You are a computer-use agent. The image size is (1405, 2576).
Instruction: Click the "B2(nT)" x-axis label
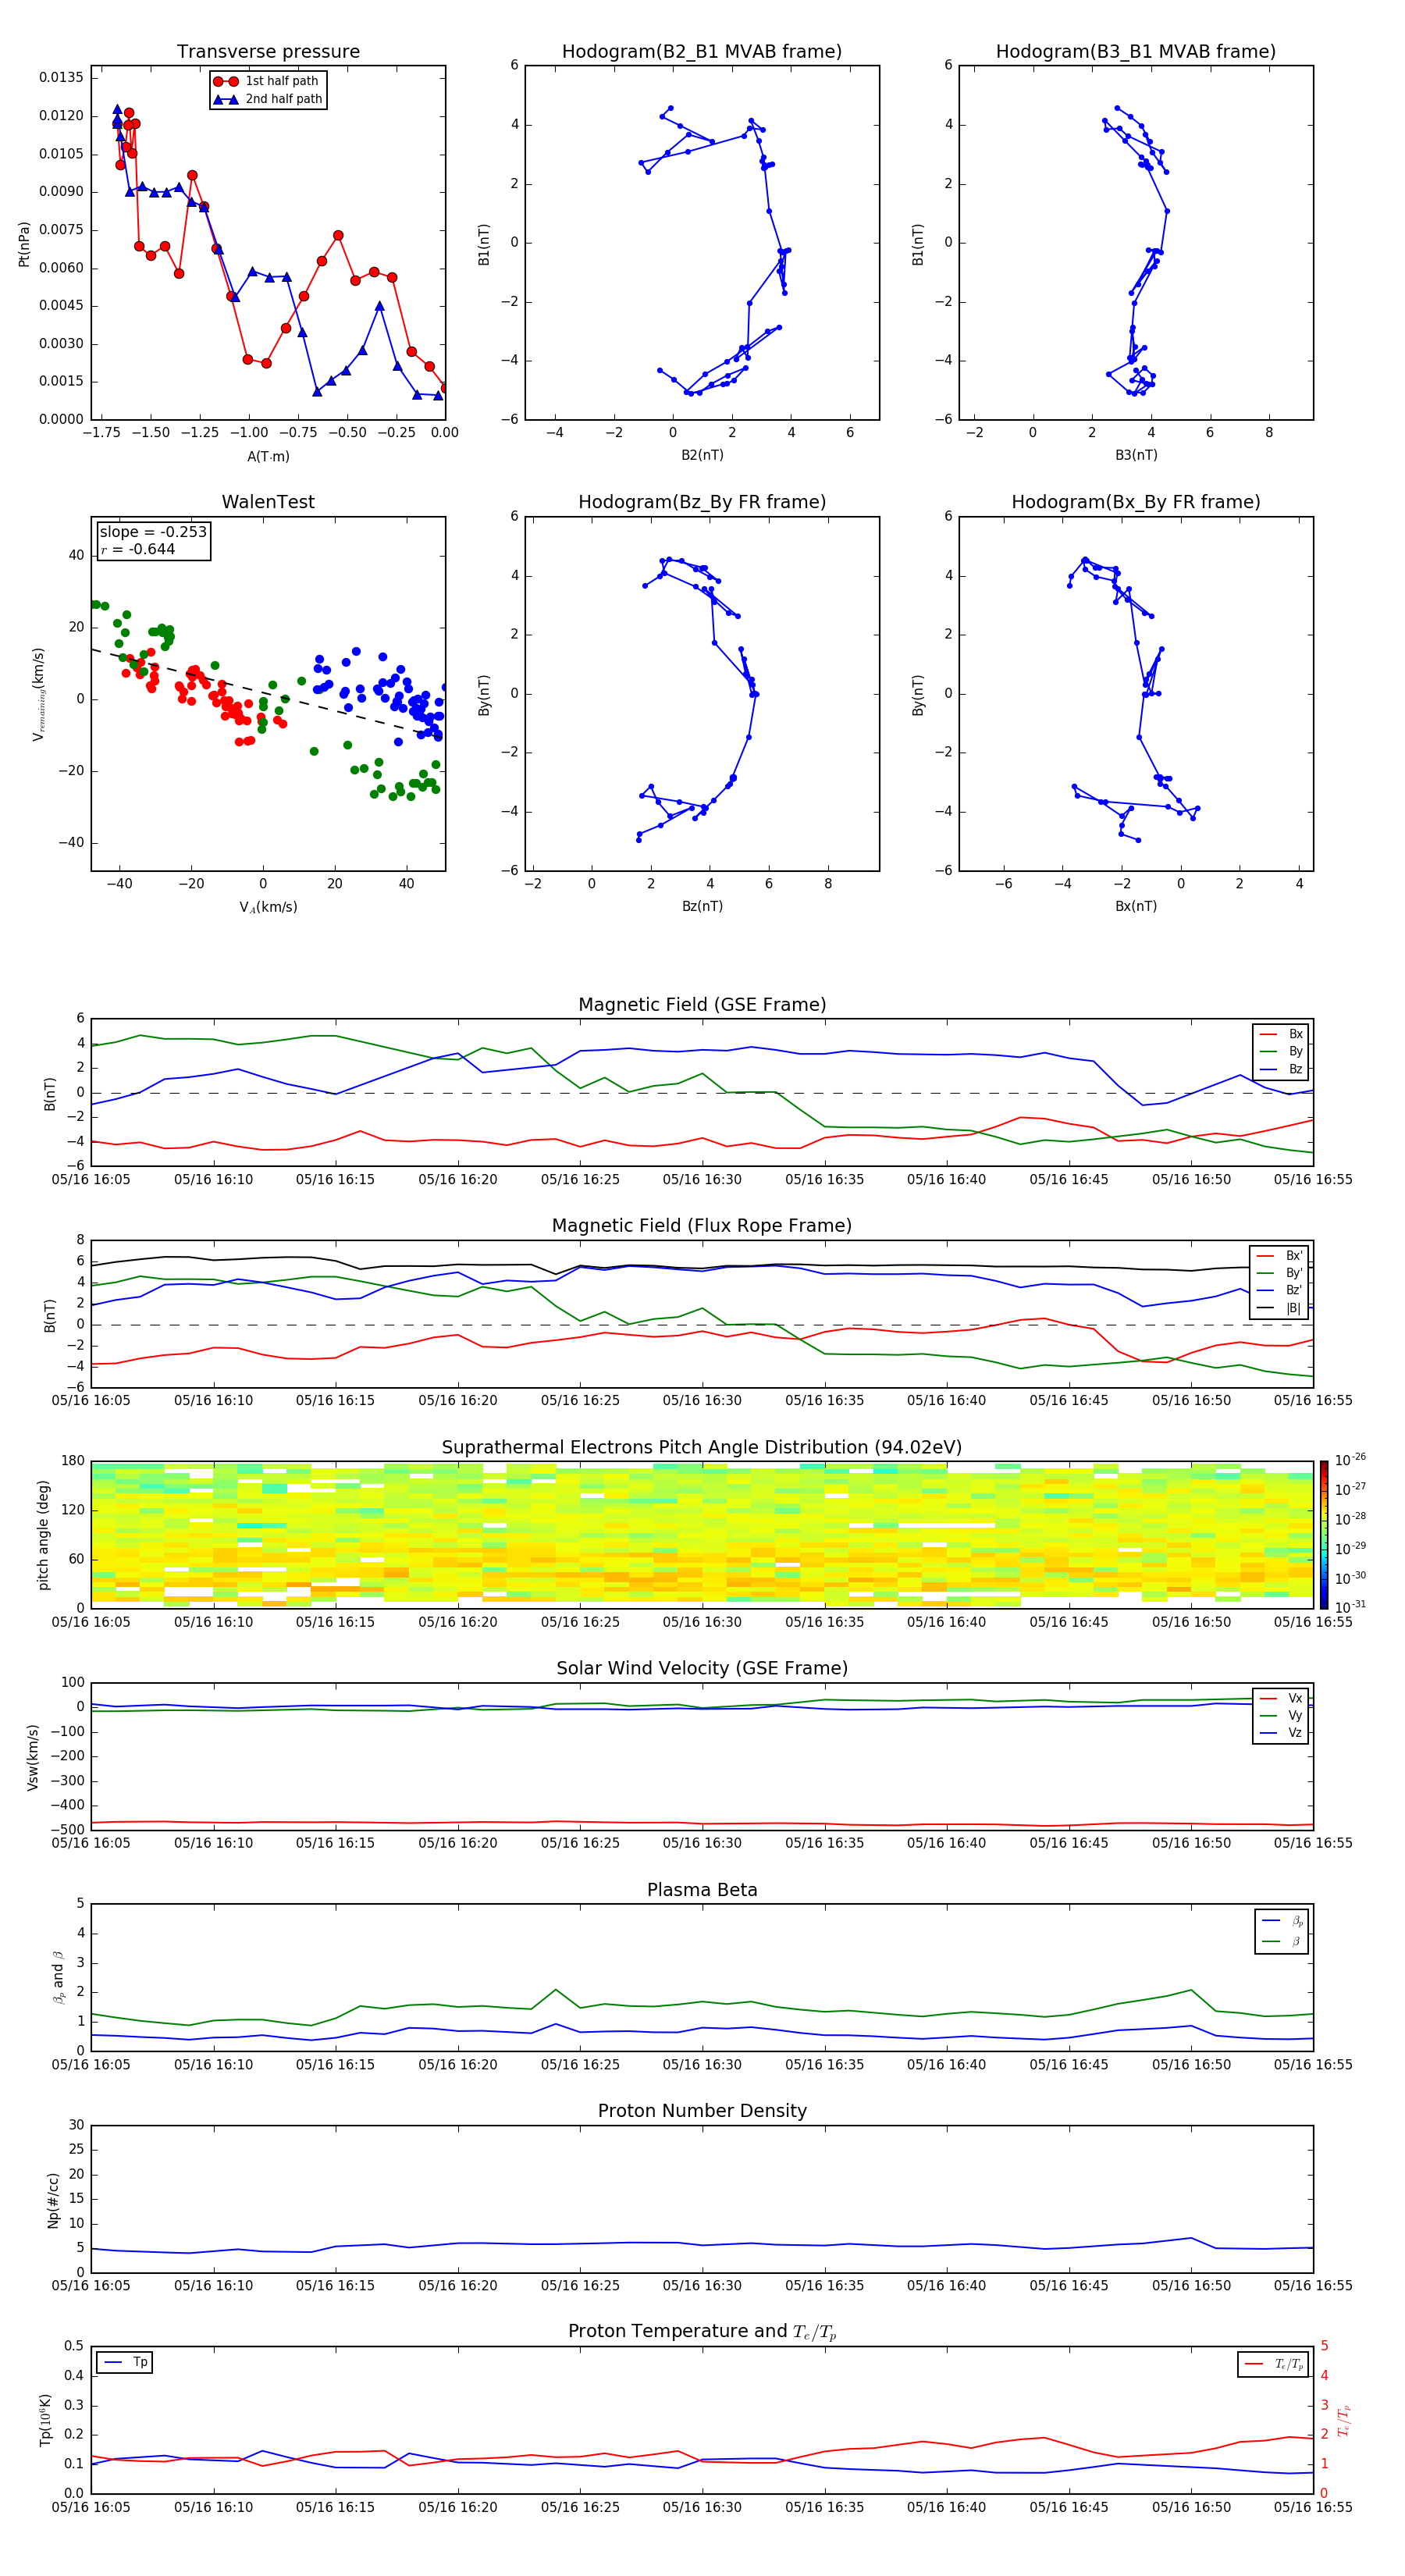pyautogui.click(x=702, y=455)
